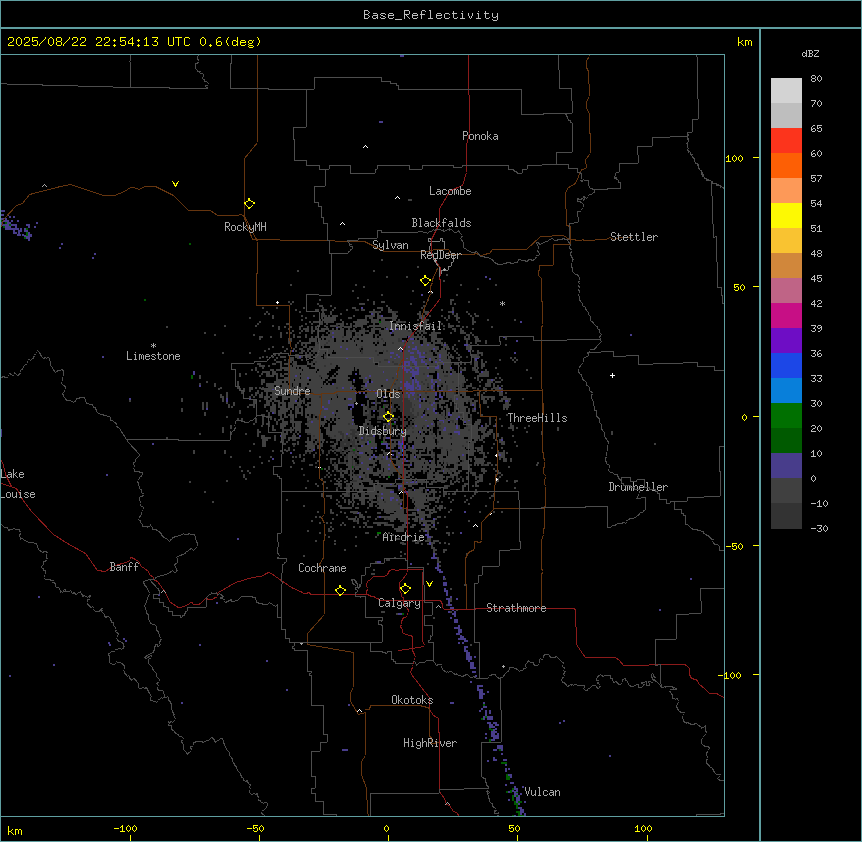Click the Blackfalds label
The width and height of the screenshot is (862, 842).
point(441,223)
